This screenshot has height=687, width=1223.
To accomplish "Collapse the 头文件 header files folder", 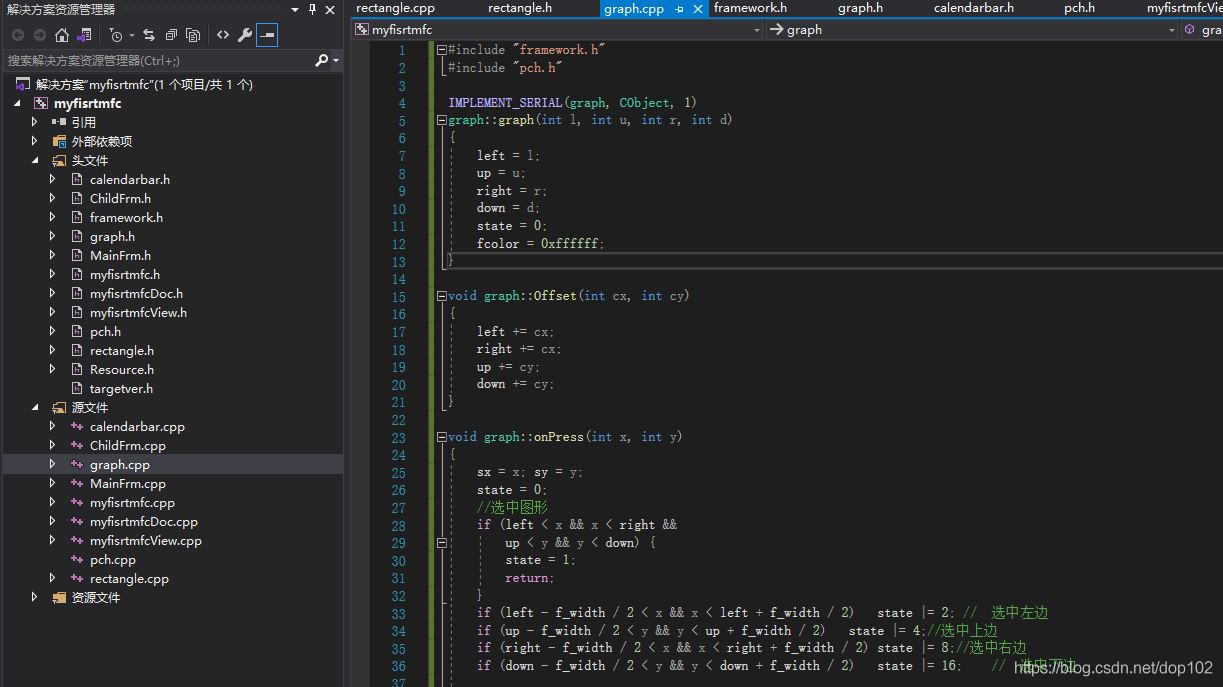I will pyautogui.click(x=35, y=160).
